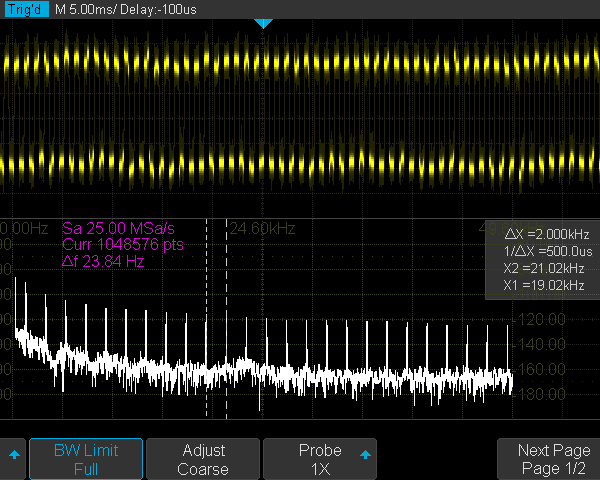Toggle BW Limit Full setting

click(x=85, y=459)
